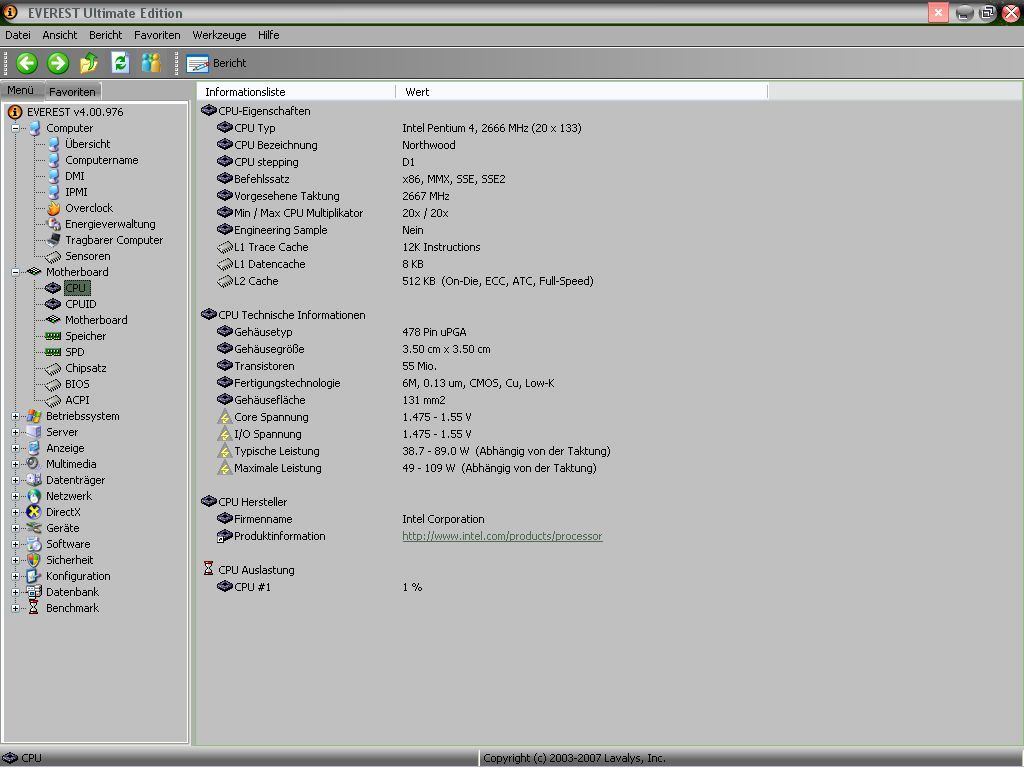Click the Konfiguration icon
Viewport: 1024px width, 768px height.
tap(33, 577)
